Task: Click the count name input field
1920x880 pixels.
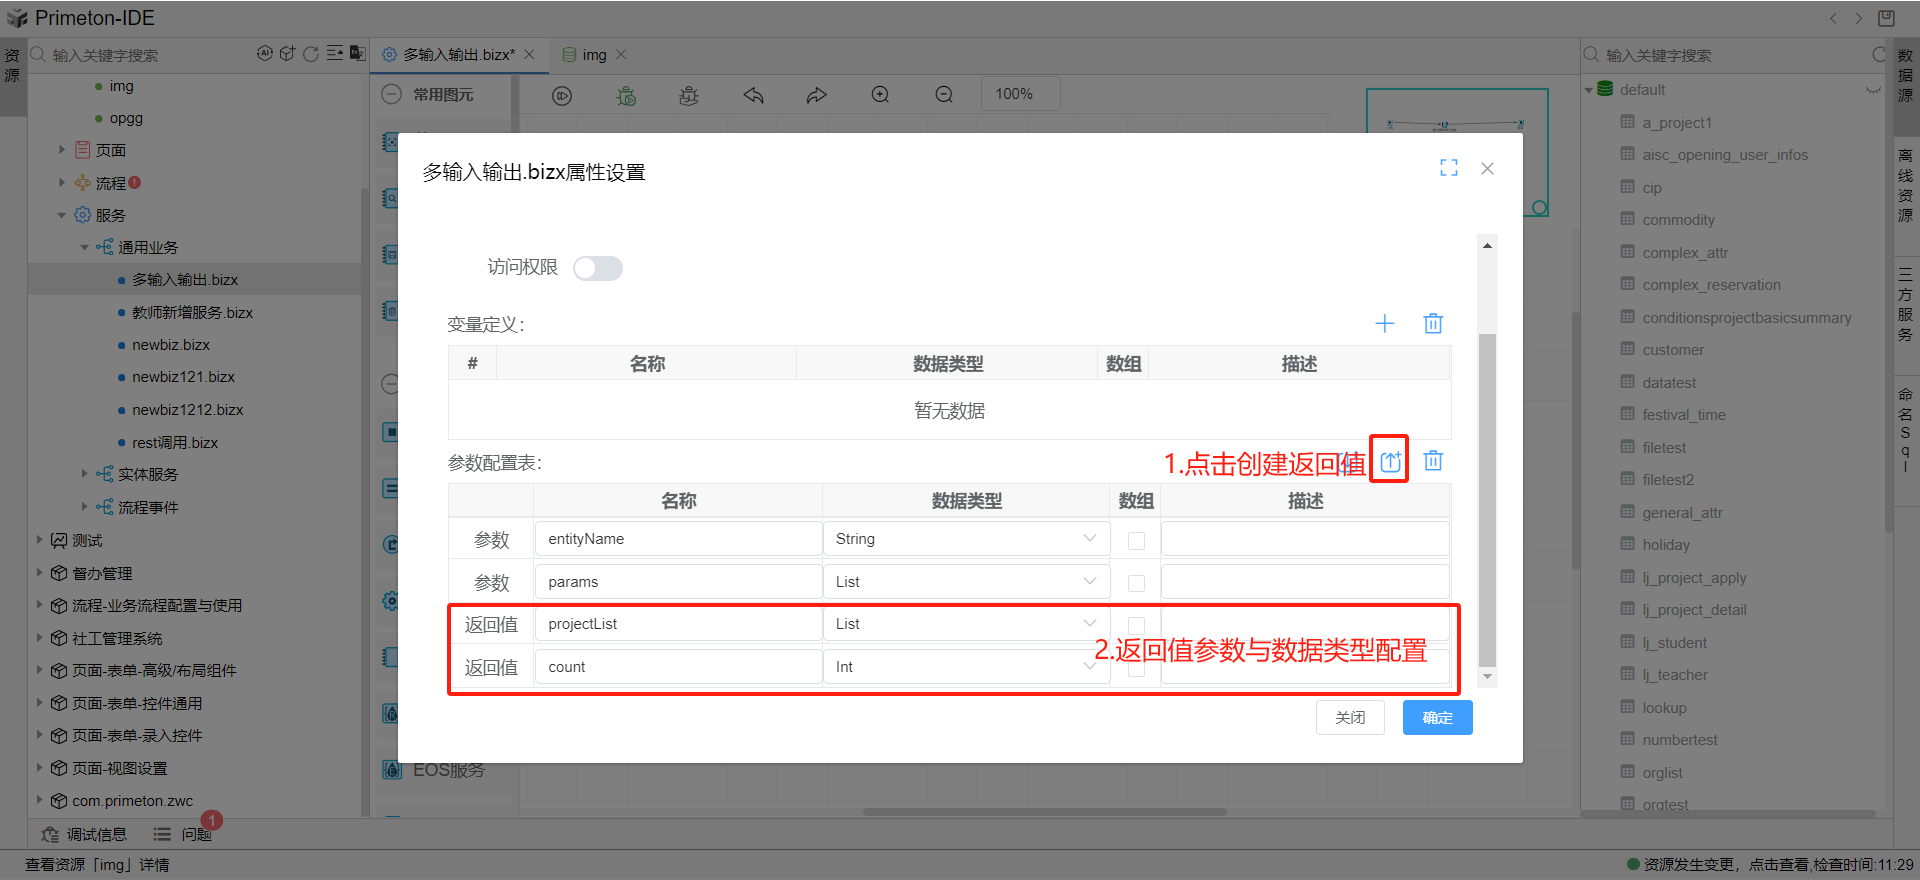Action: (678, 667)
